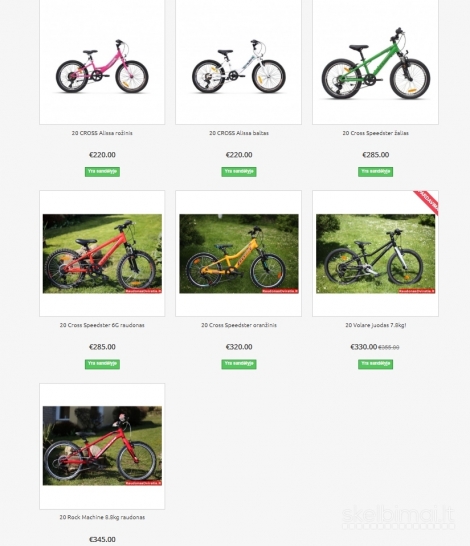Viewport: 470px width, 546px height.
Task: Click the title 20 Cross Speedster oranžinis
Action: pos(239,325)
